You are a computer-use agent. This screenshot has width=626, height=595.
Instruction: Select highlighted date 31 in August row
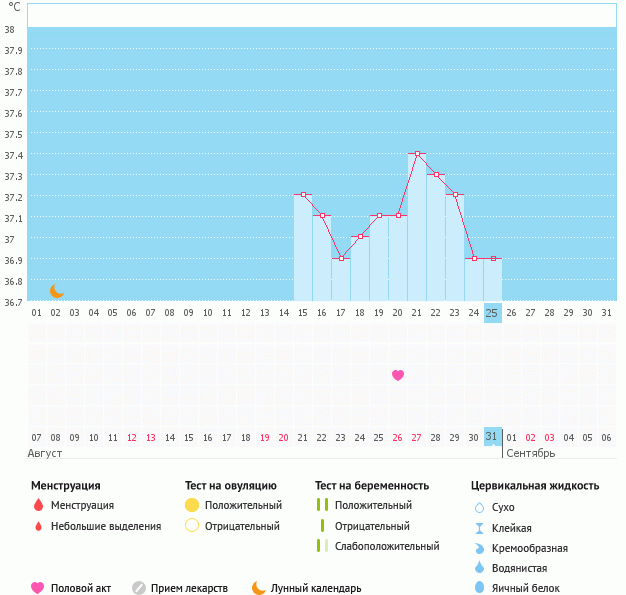pyautogui.click(x=492, y=437)
